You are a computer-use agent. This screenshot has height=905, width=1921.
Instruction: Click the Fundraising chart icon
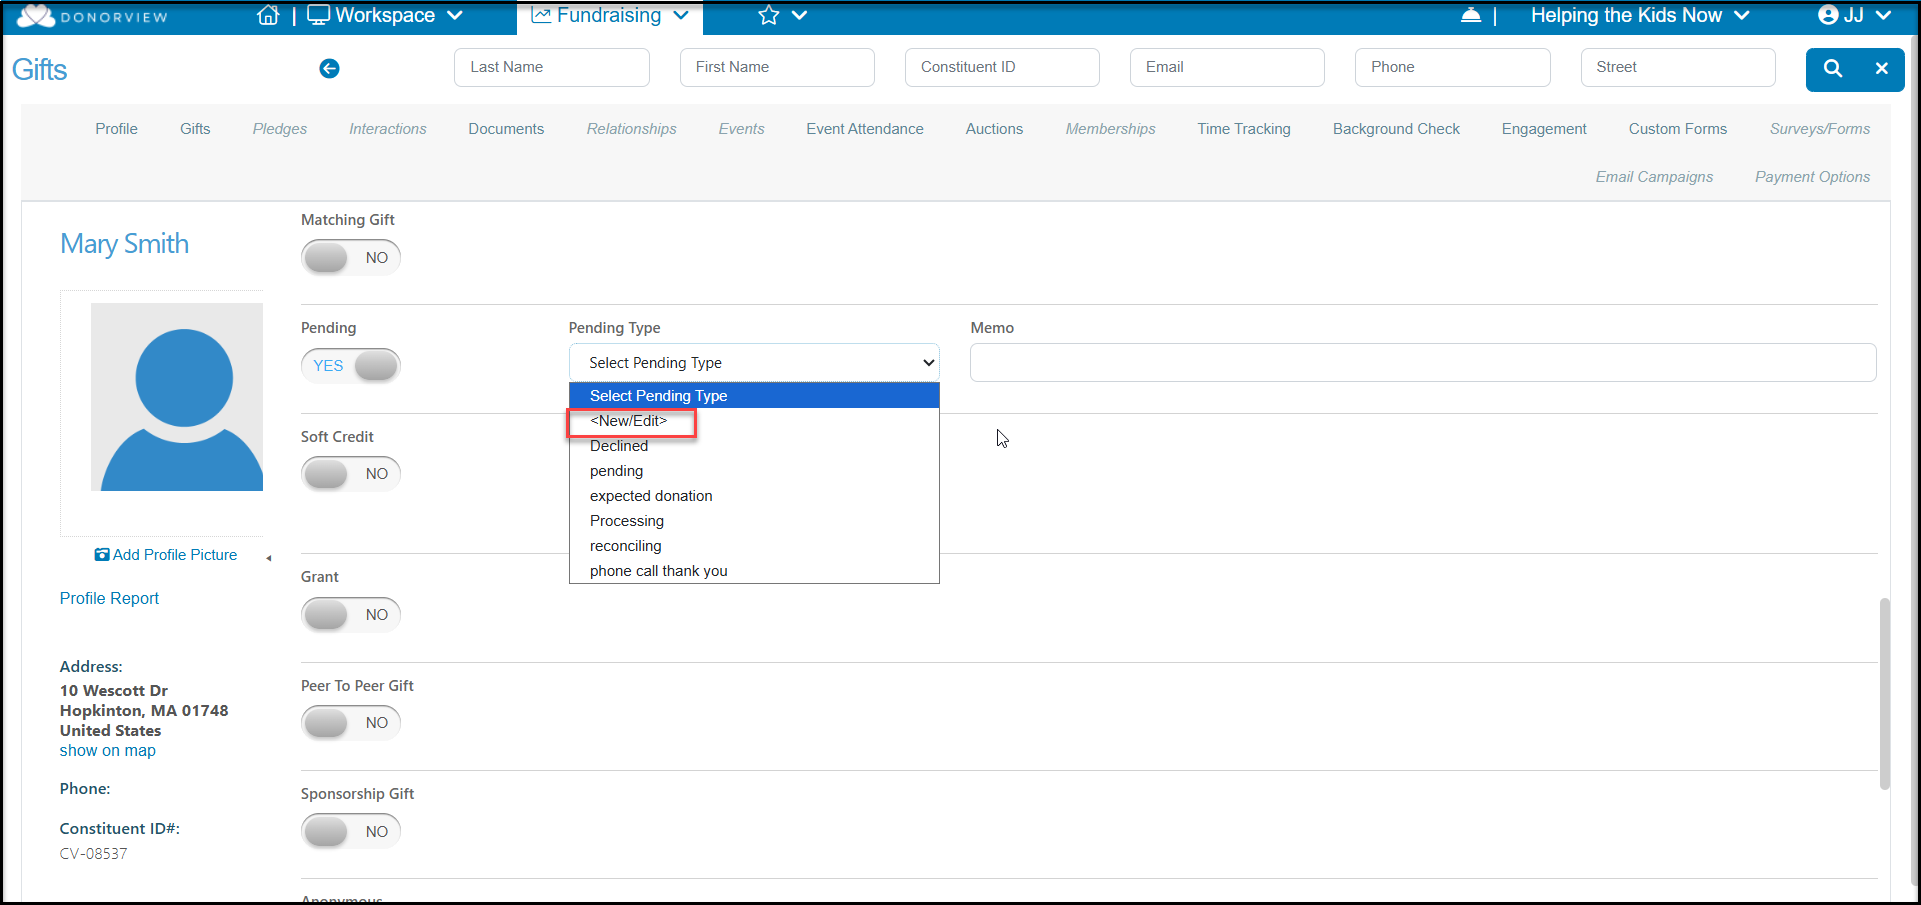(x=541, y=15)
